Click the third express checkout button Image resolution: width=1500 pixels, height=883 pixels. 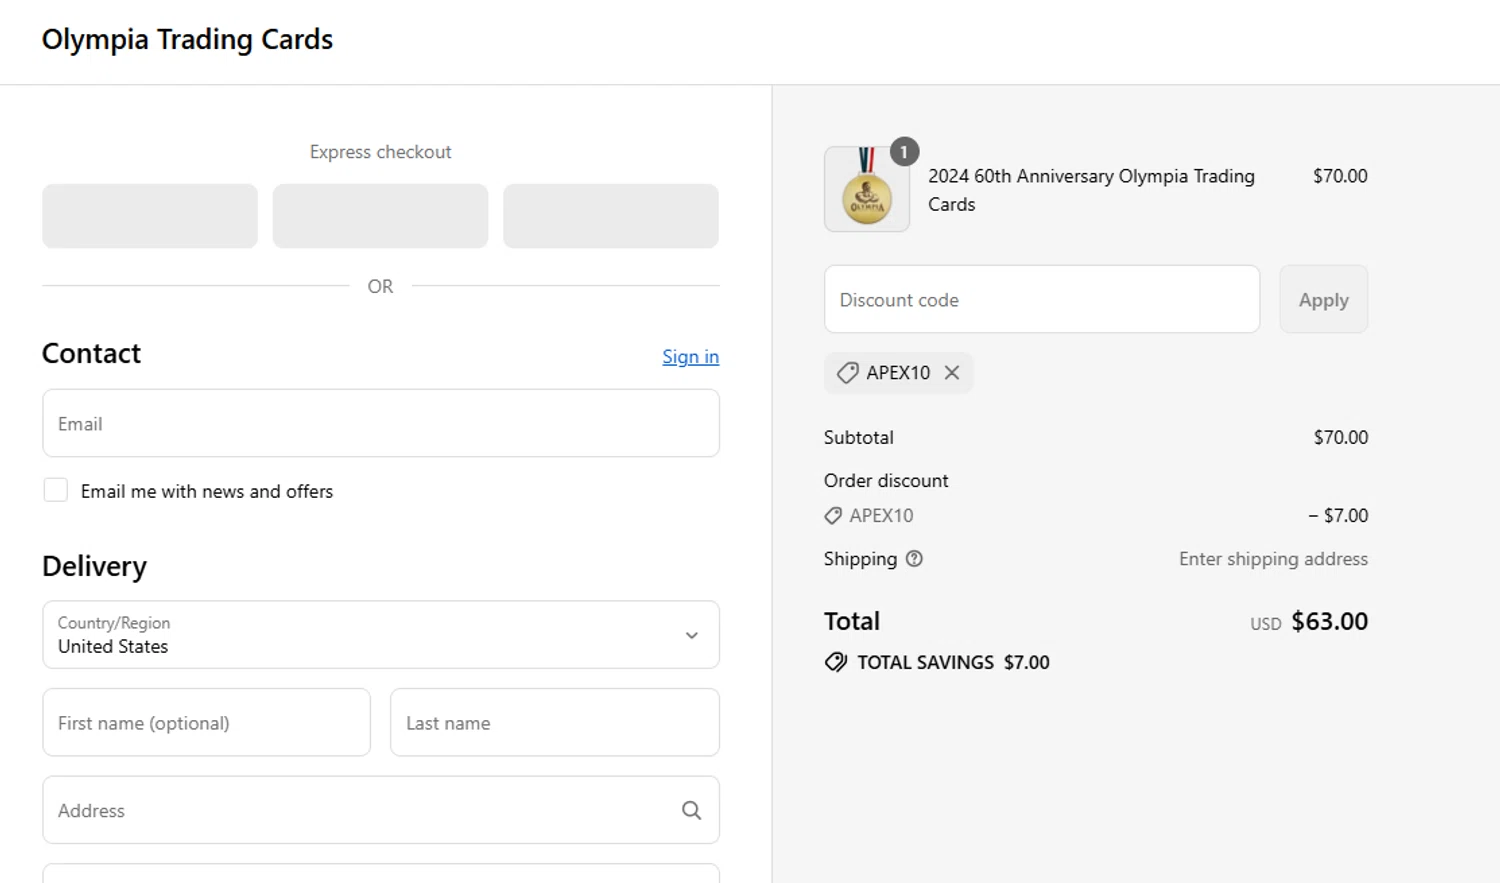pyautogui.click(x=611, y=216)
